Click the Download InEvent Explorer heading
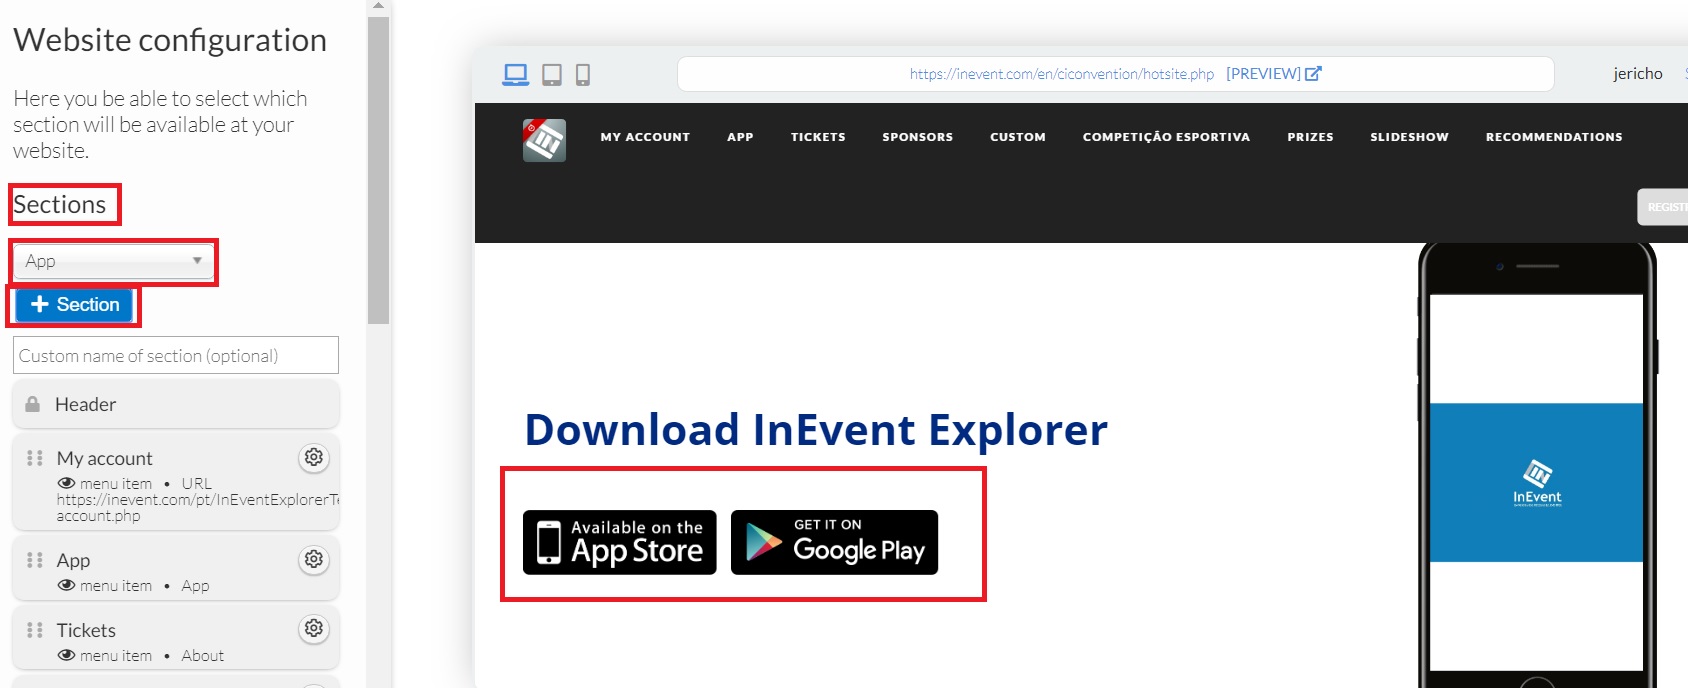This screenshot has height=688, width=1688. pos(816,430)
